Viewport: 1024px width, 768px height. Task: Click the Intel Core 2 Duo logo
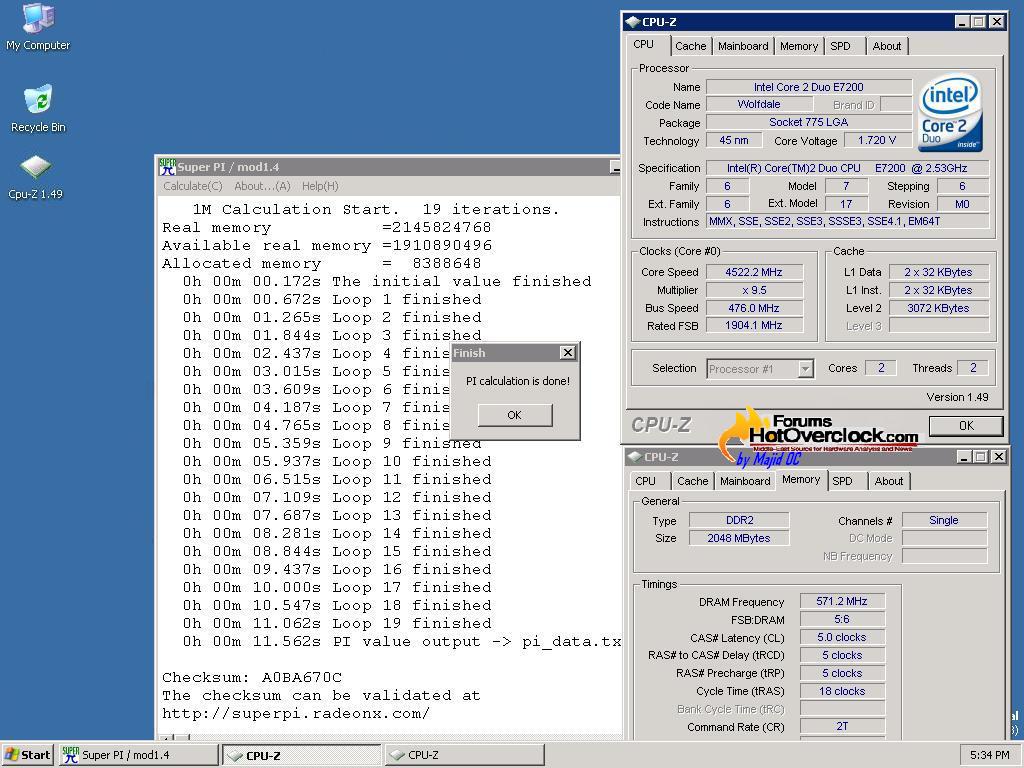(951, 112)
